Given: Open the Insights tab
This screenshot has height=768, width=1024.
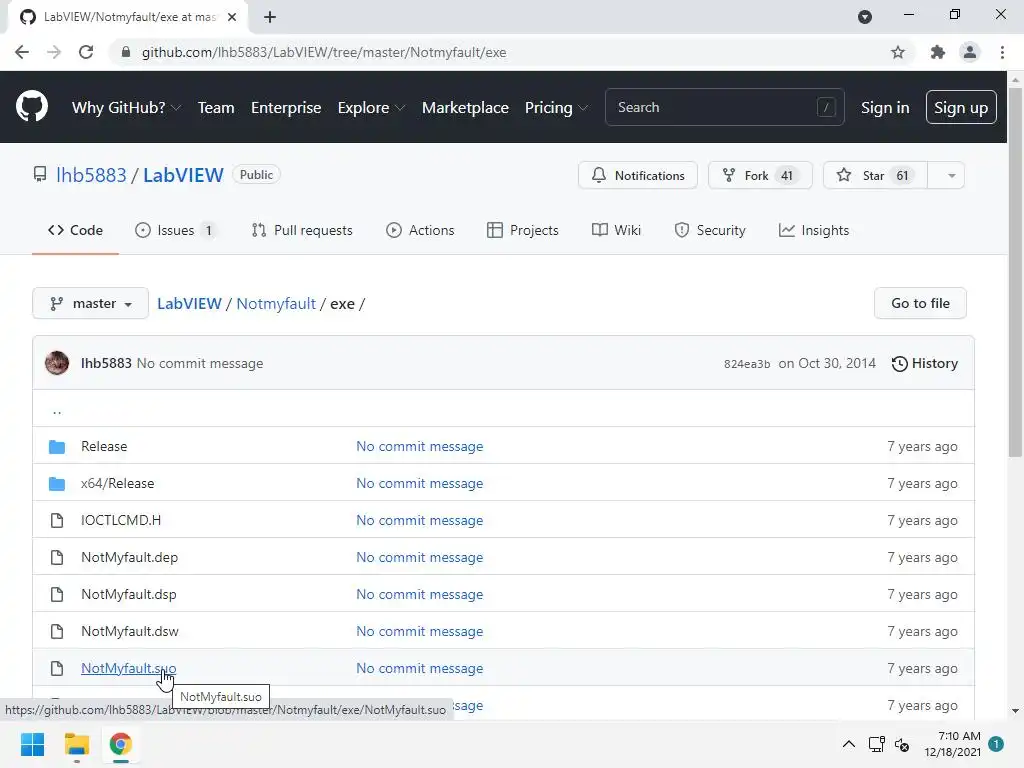Looking at the screenshot, I should pos(814,231).
